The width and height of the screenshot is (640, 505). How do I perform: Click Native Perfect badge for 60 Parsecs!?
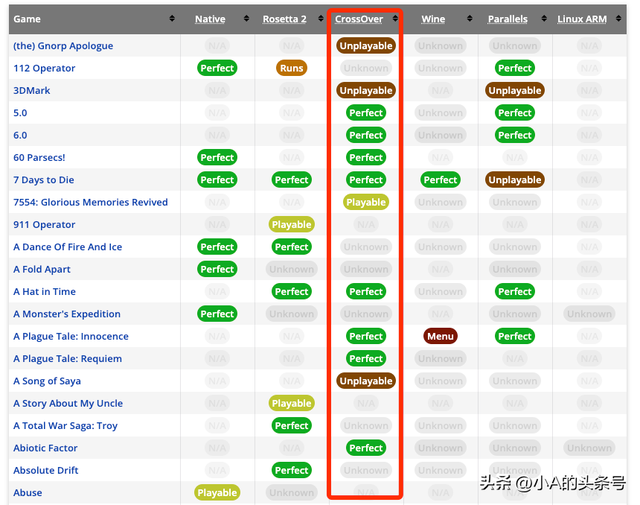(217, 158)
